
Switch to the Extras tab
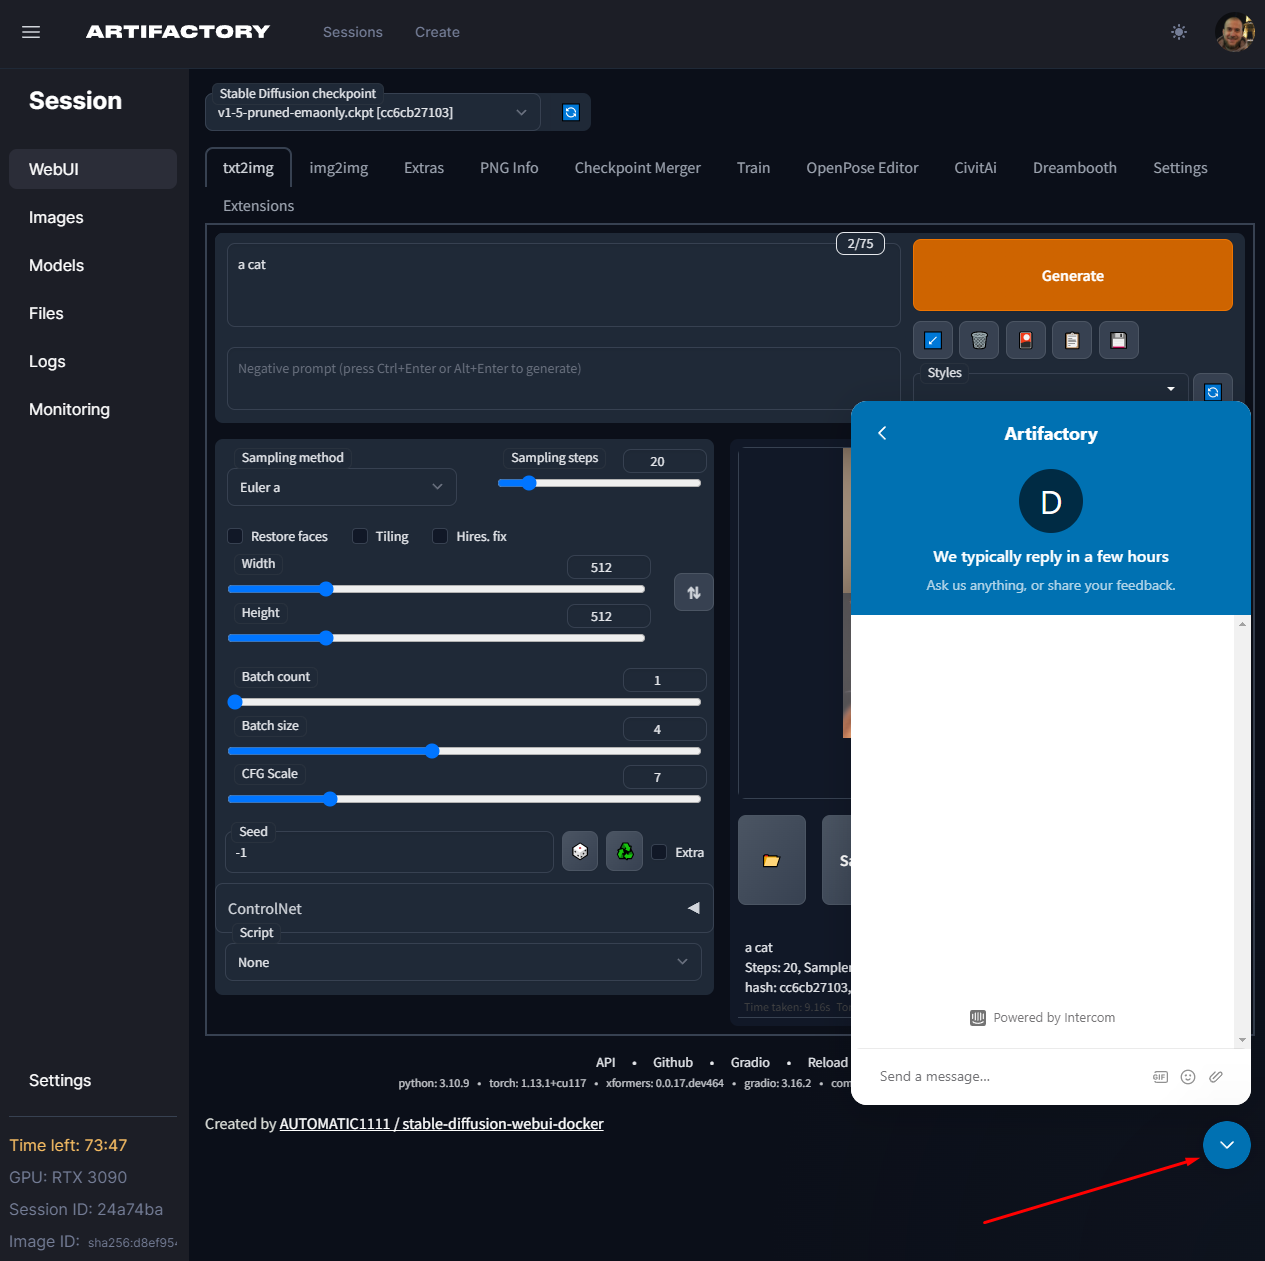tap(424, 168)
